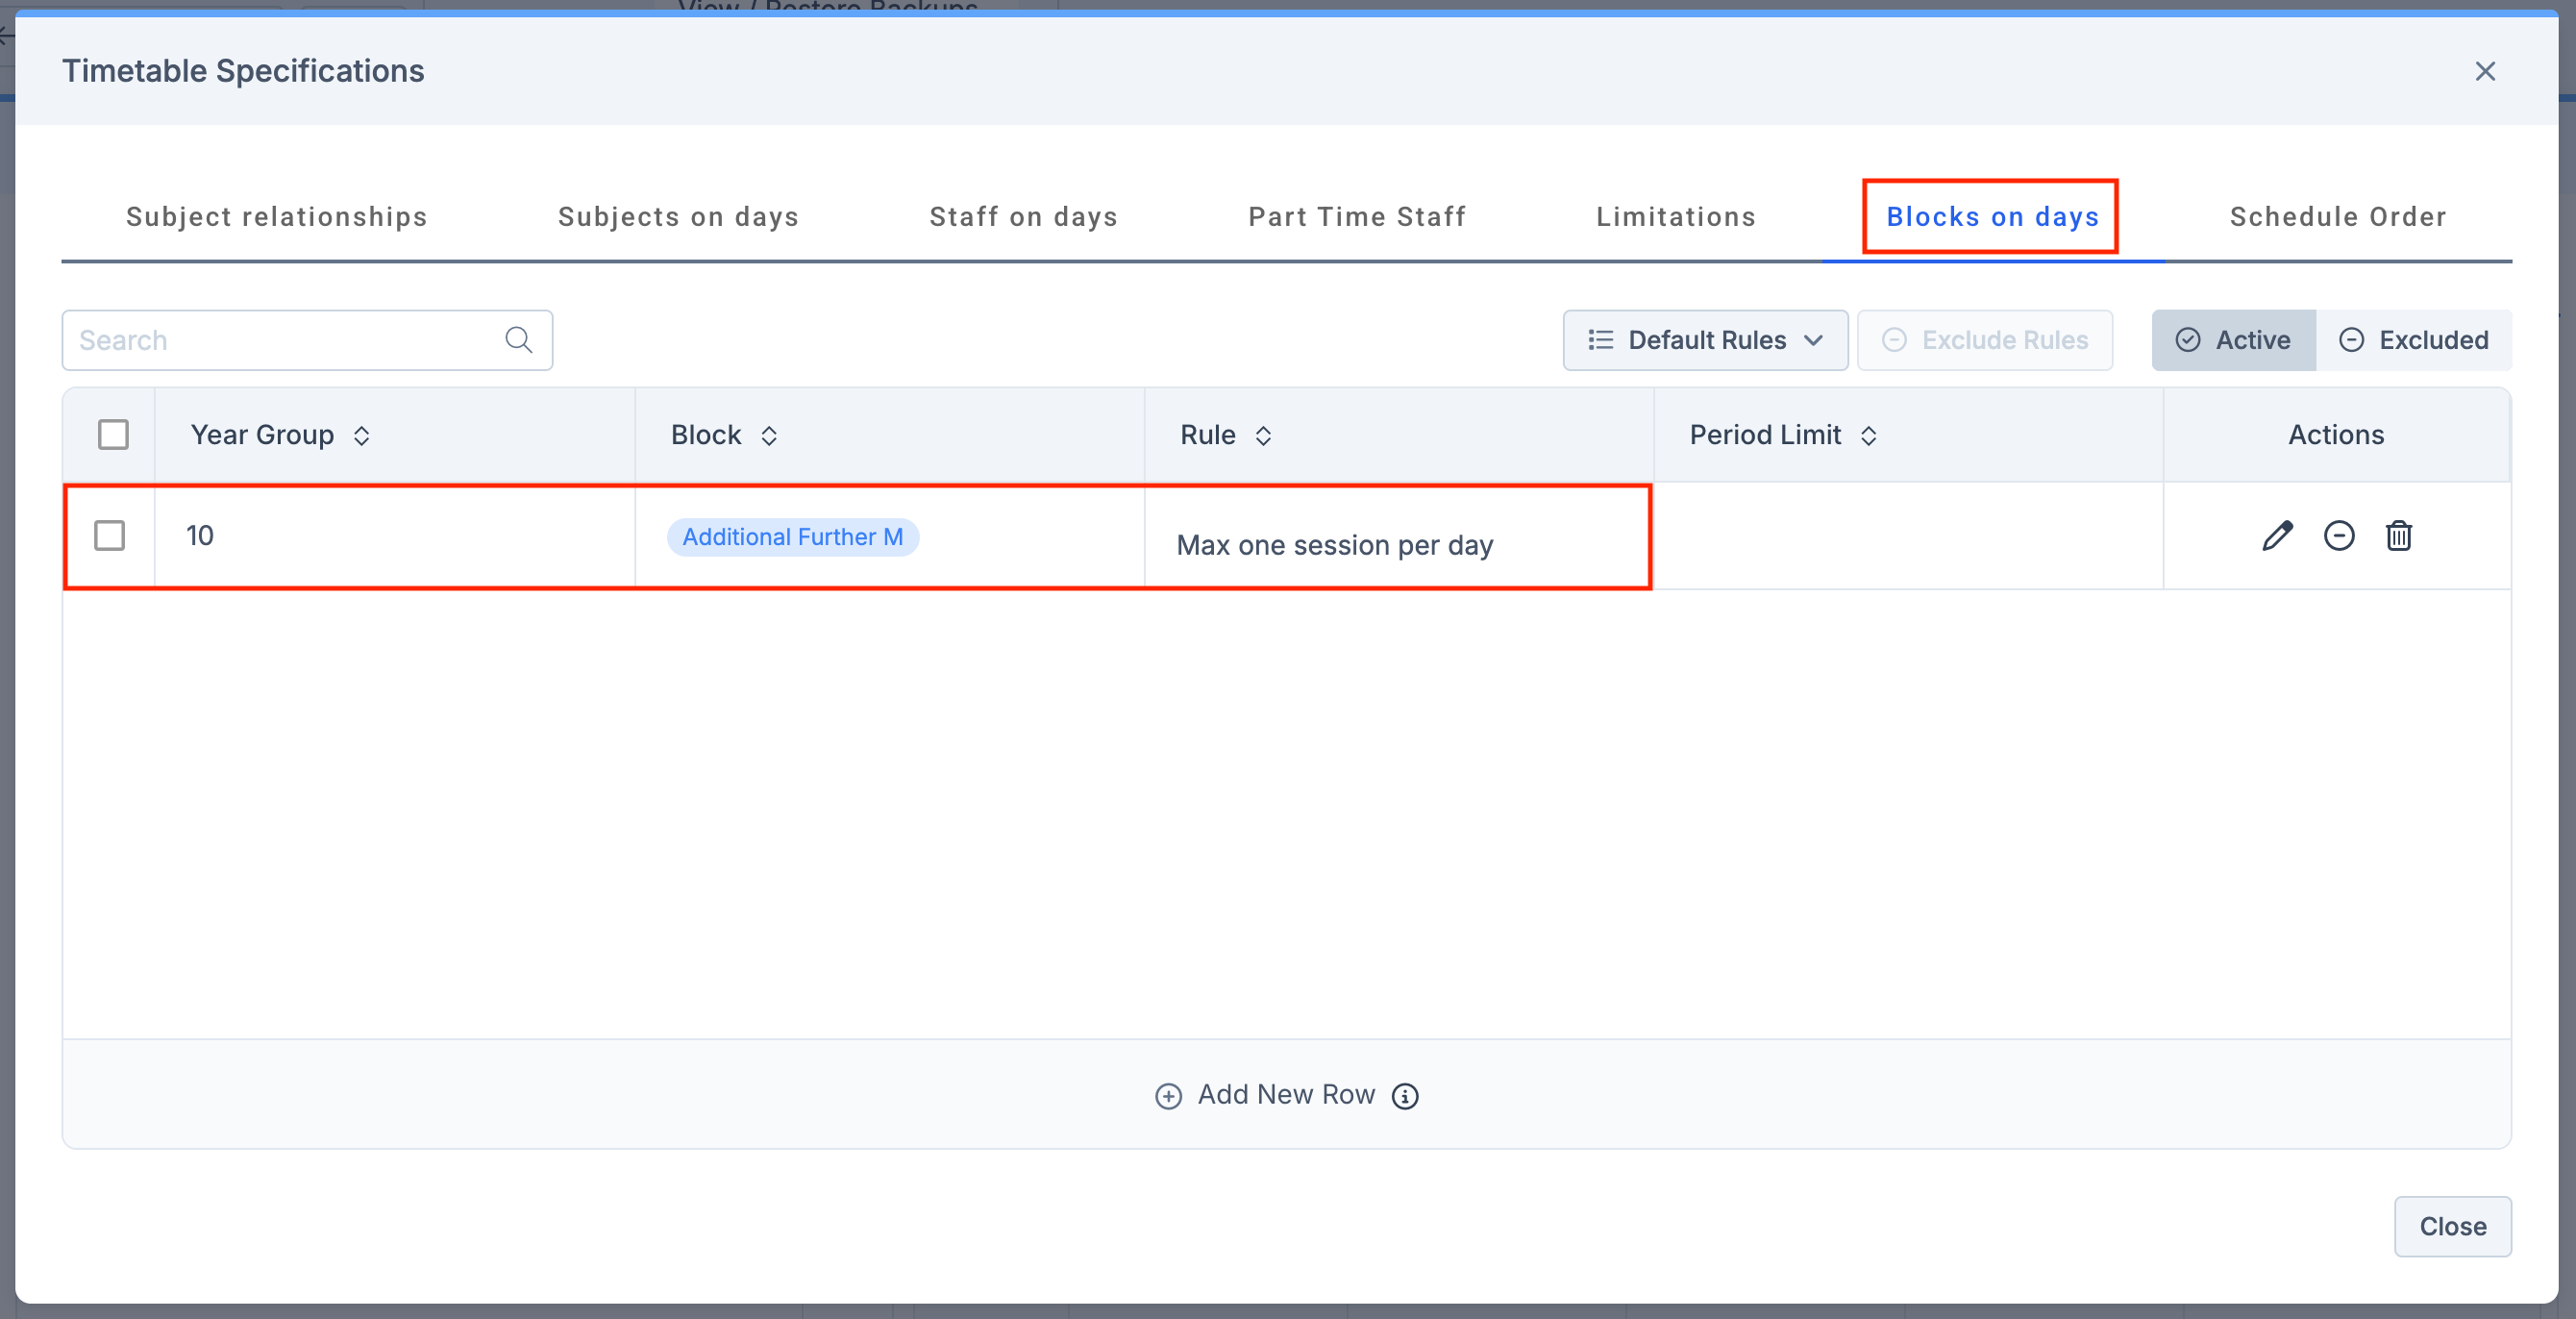Switch view to Excluded rules
Screen dimensions: 2576x1319
2413,340
